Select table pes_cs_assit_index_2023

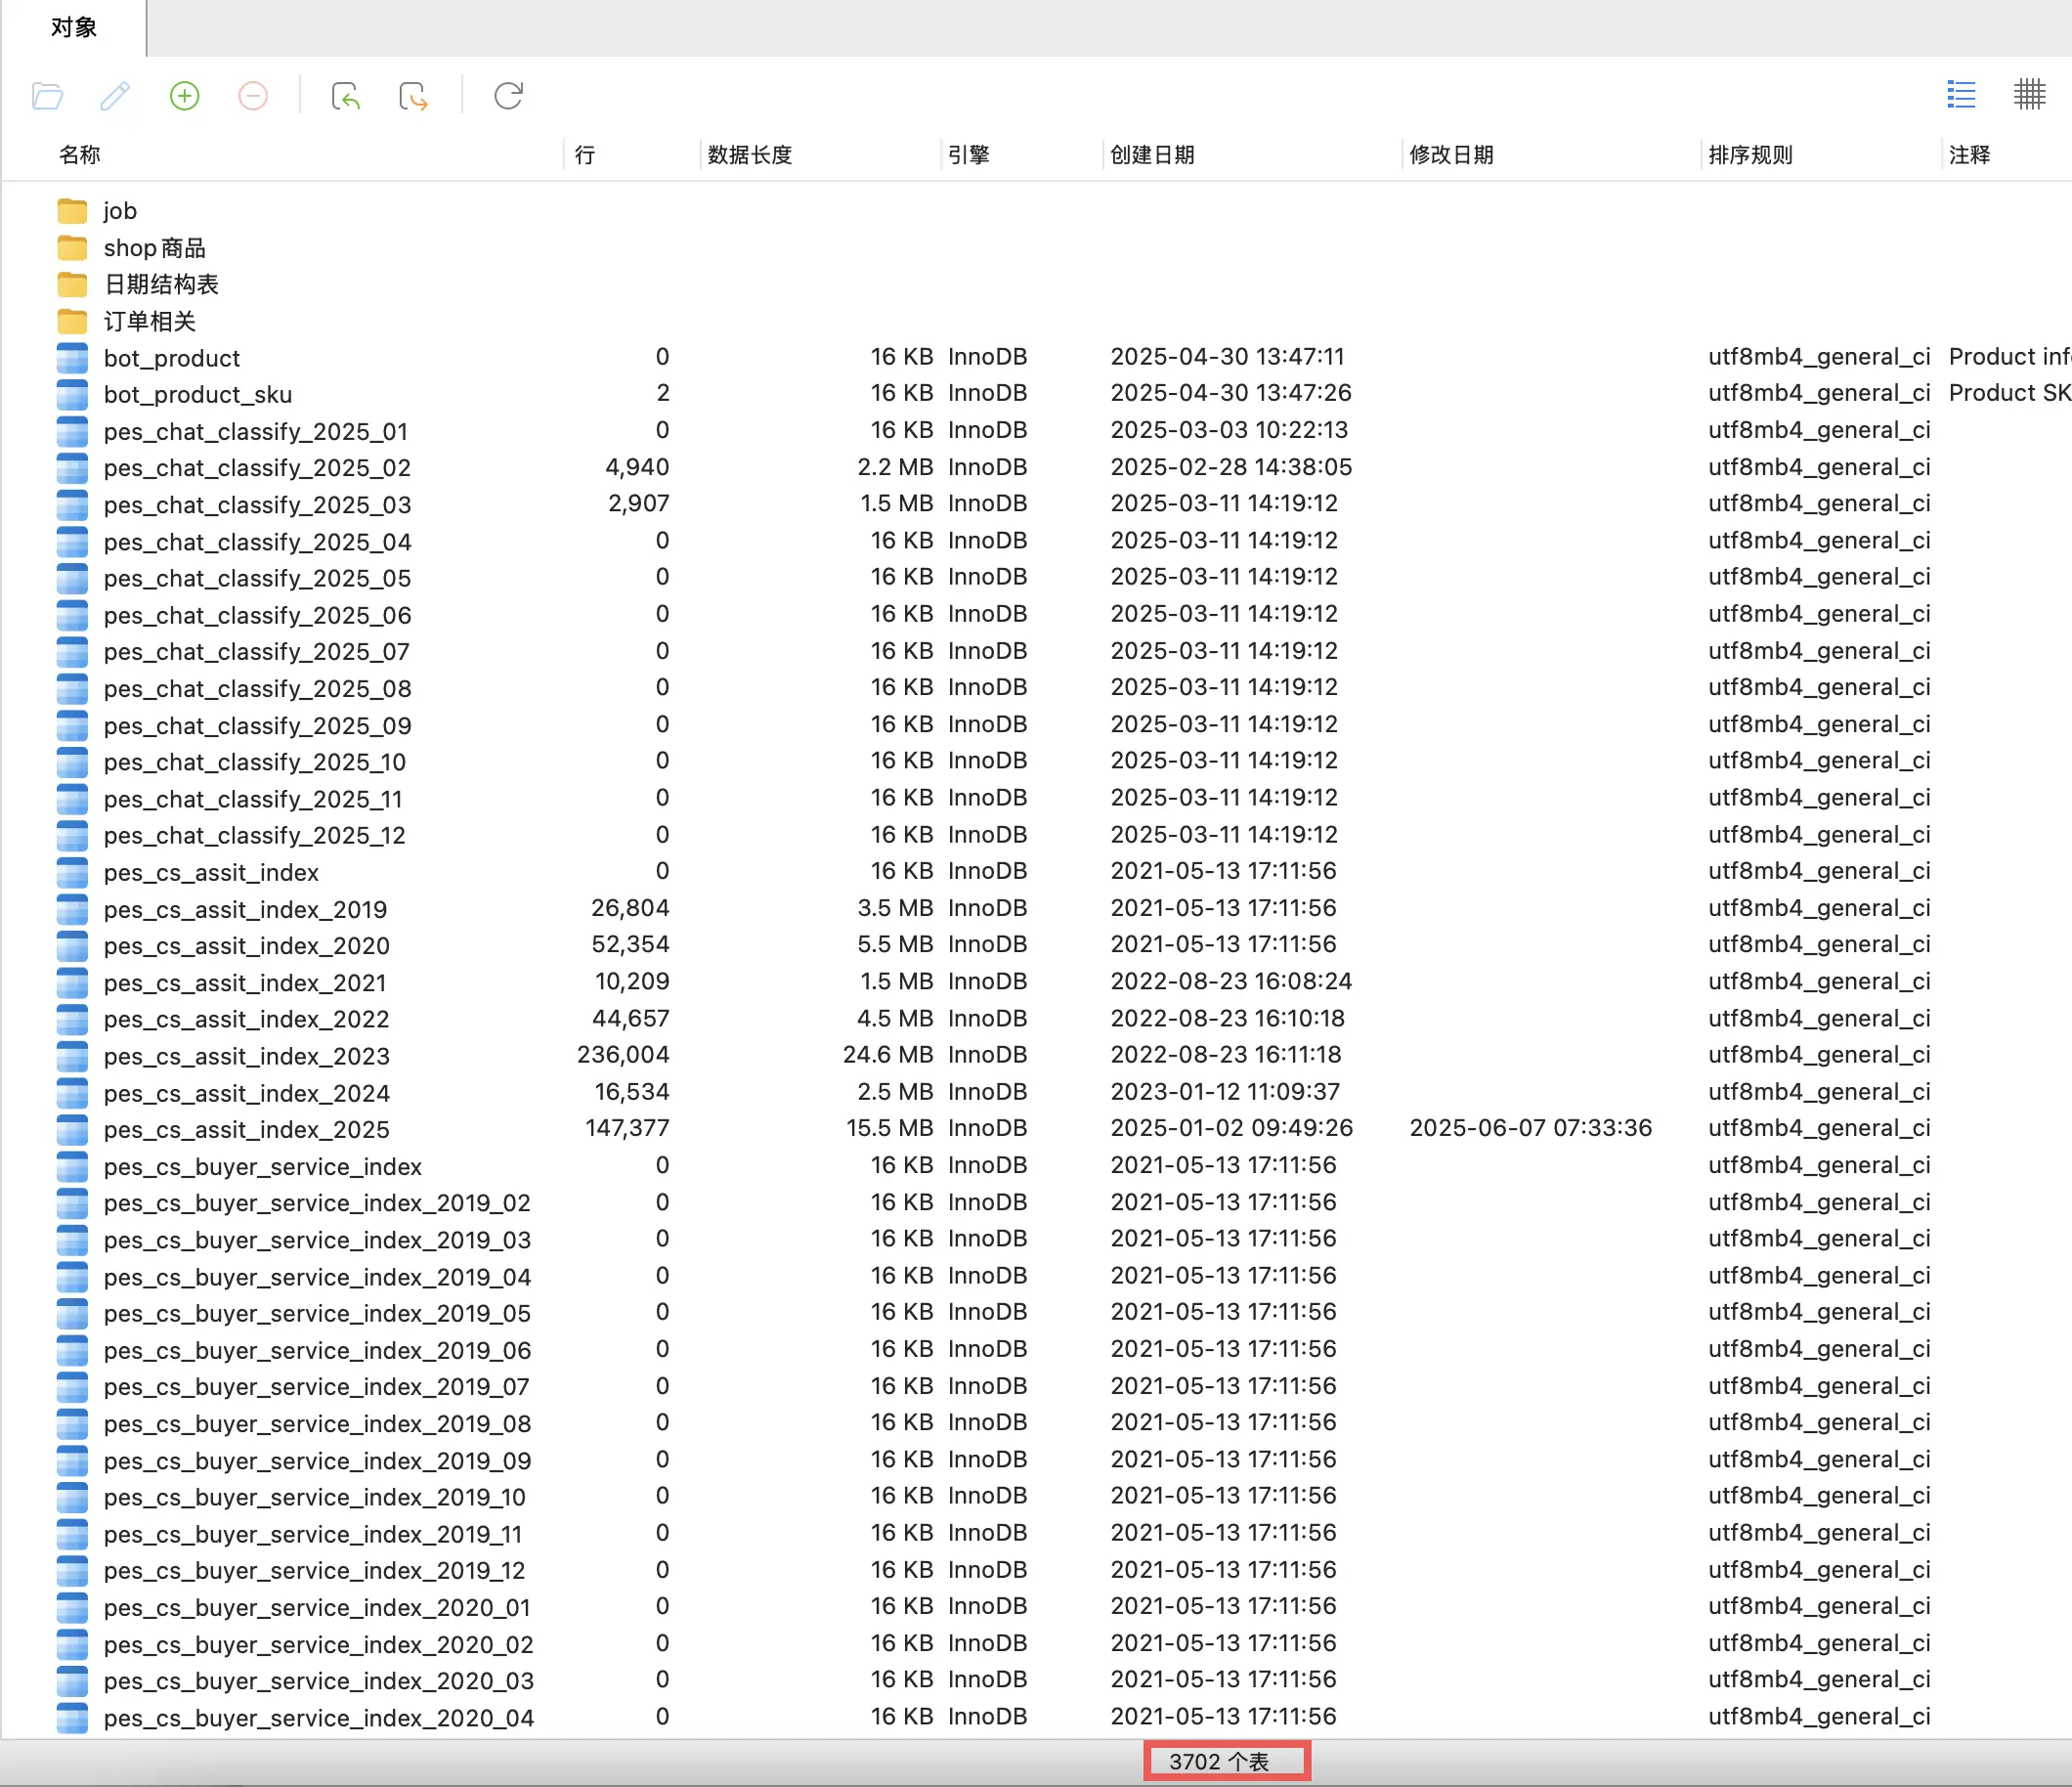coord(246,1056)
